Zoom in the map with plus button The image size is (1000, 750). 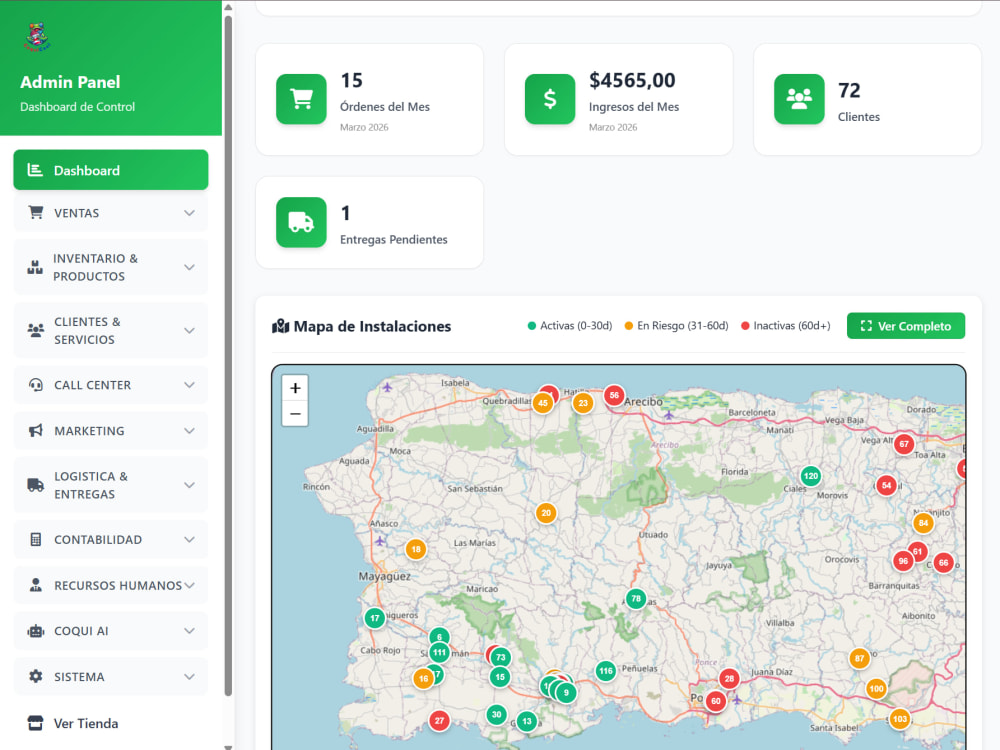click(295, 388)
